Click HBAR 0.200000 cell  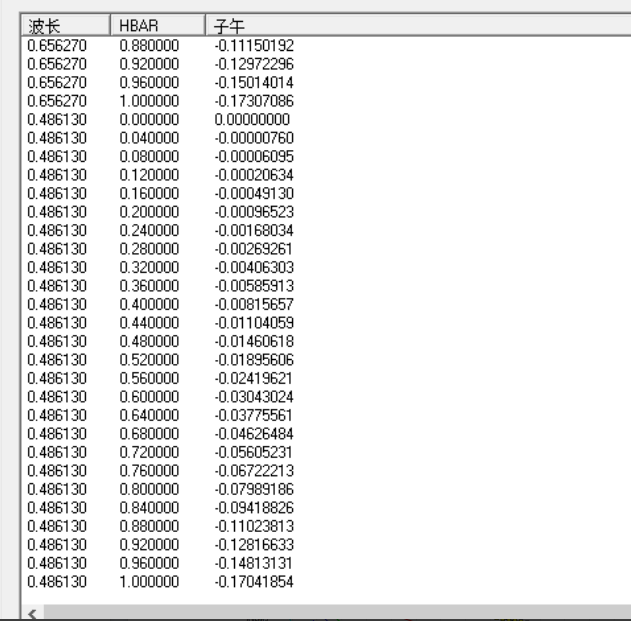point(149,212)
